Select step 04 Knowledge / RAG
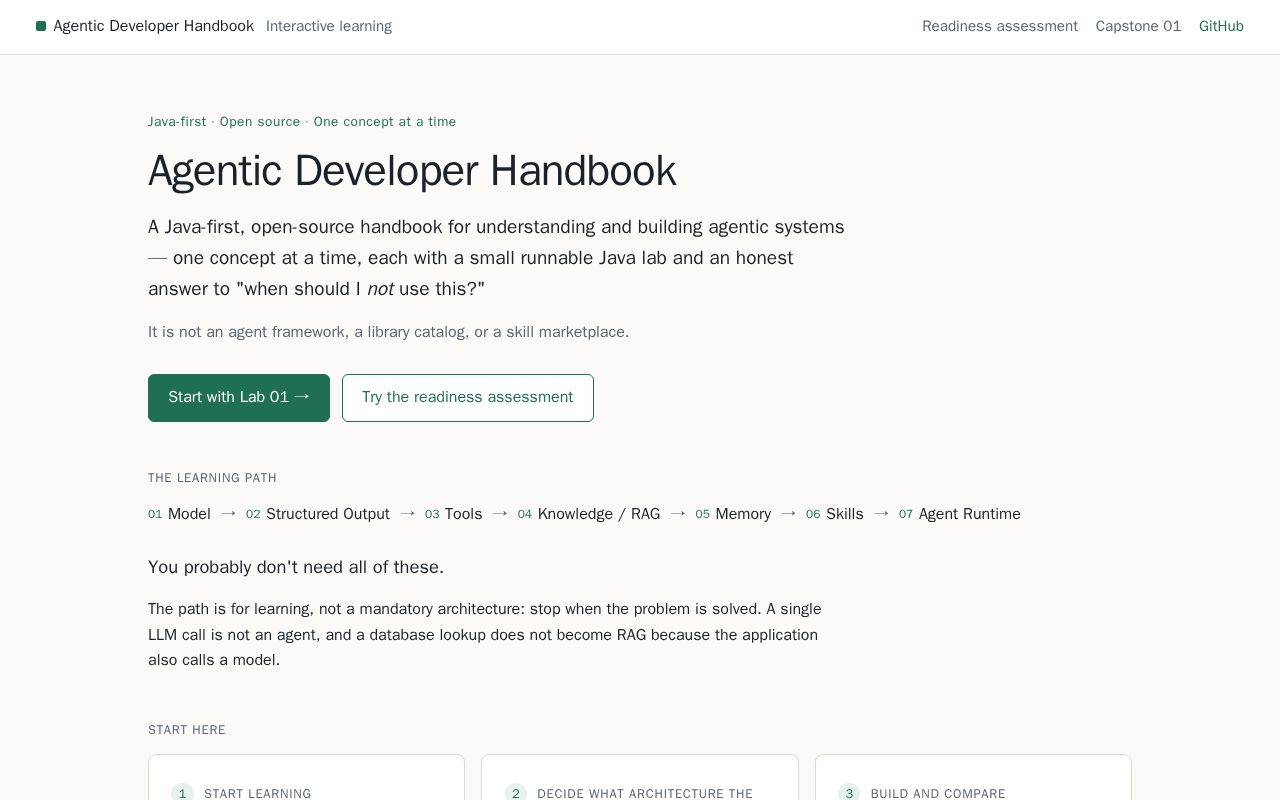Viewport: 1280px width, 800px height. [589, 514]
